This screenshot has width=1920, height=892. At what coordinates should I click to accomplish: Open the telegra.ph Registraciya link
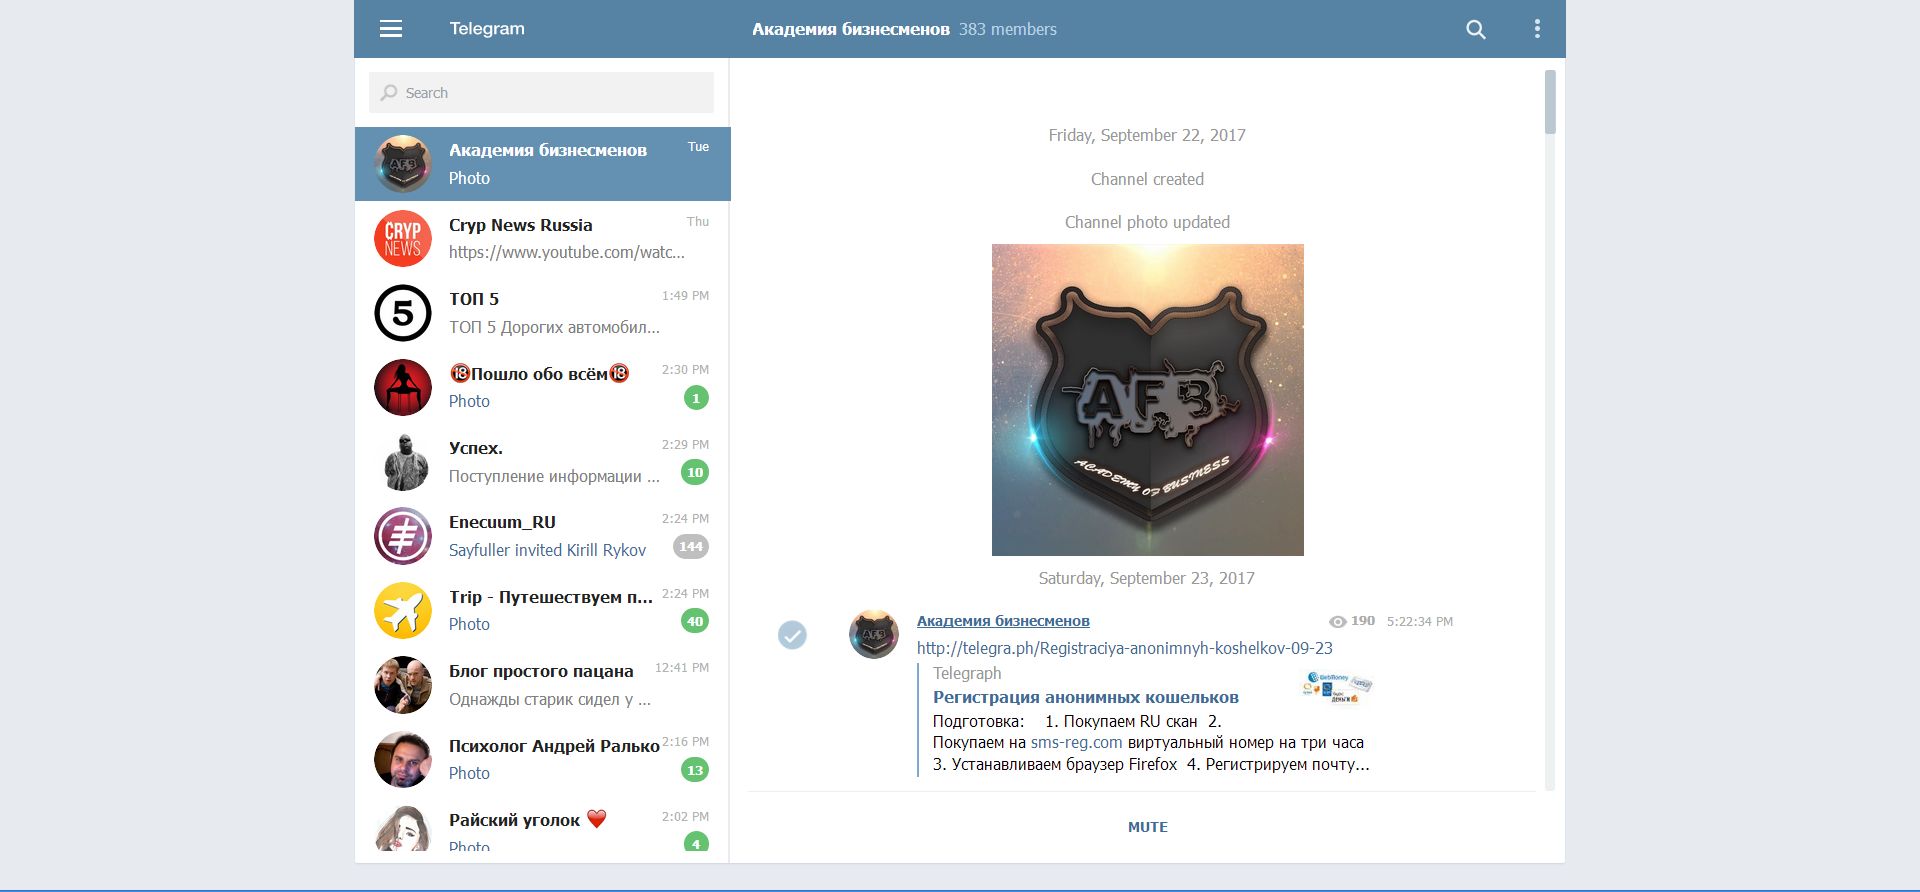coord(1124,648)
